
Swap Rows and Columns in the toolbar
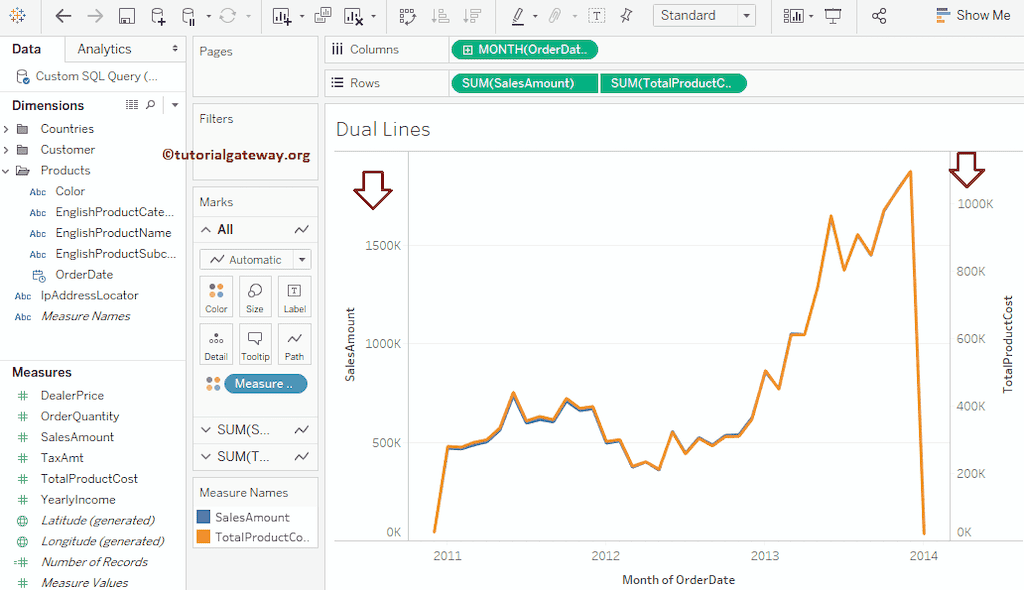(x=406, y=16)
